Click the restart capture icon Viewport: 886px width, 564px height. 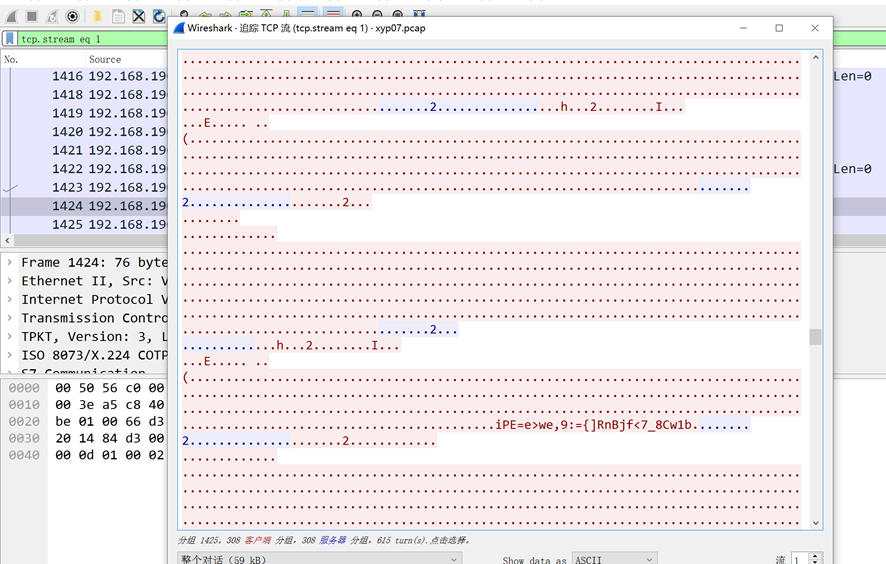click(x=52, y=17)
